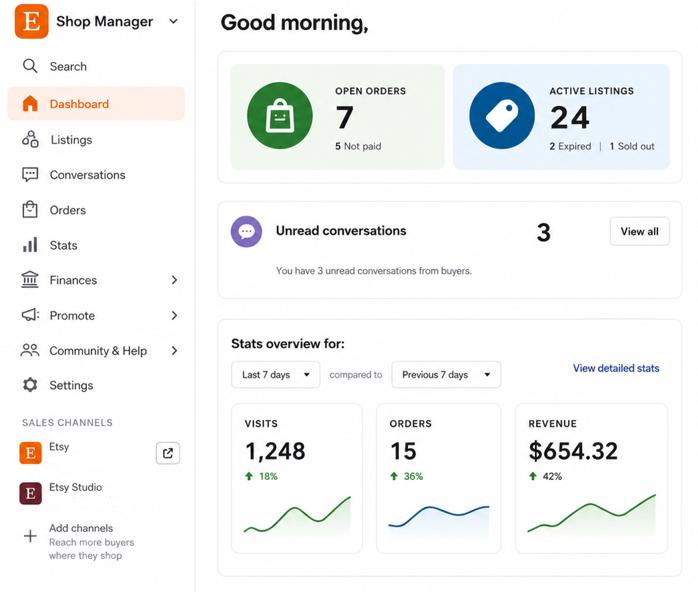Click the Active Listings count 24

click(x=570, y=118)
